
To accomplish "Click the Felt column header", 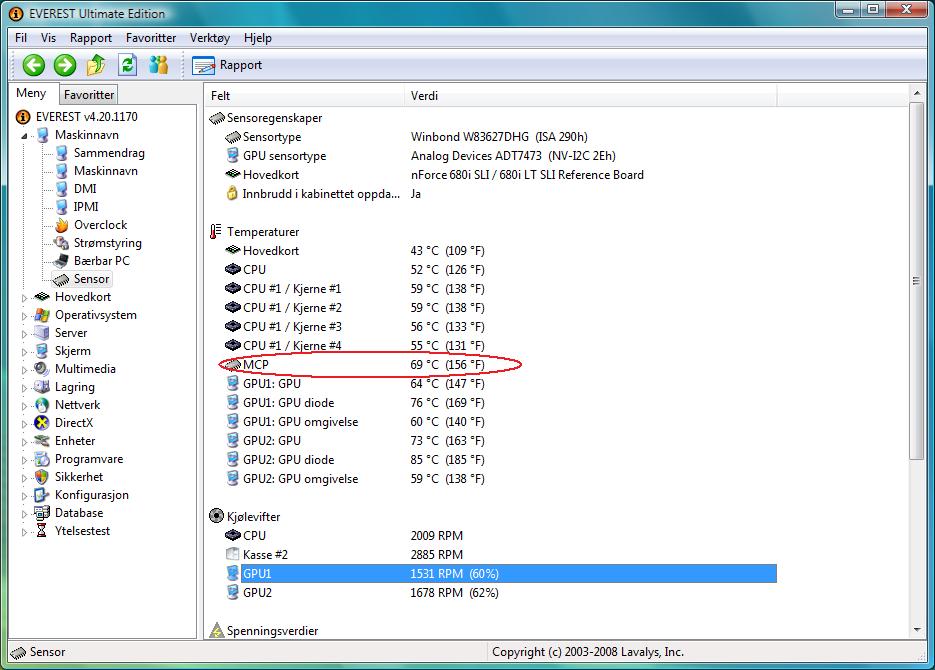I will 306,95.
